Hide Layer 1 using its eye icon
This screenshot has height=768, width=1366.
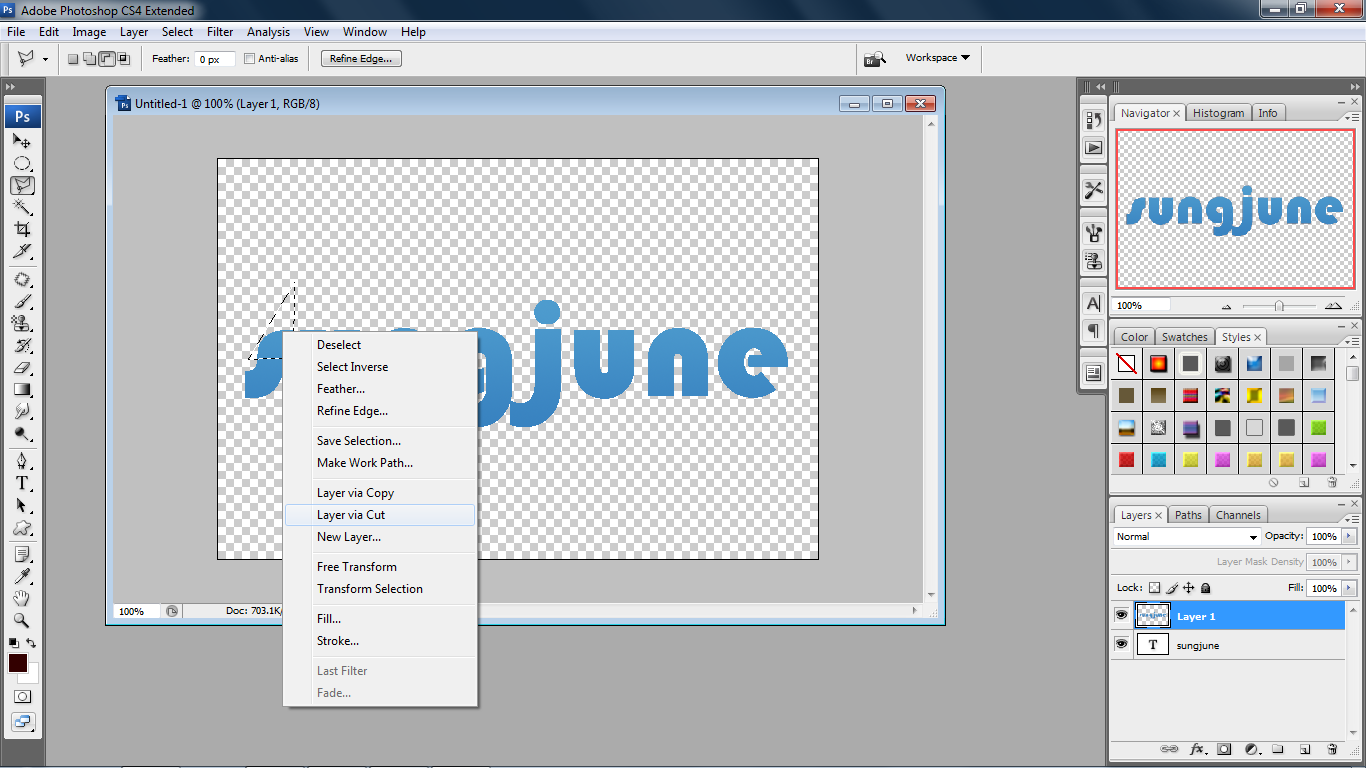coord(1121,615)
